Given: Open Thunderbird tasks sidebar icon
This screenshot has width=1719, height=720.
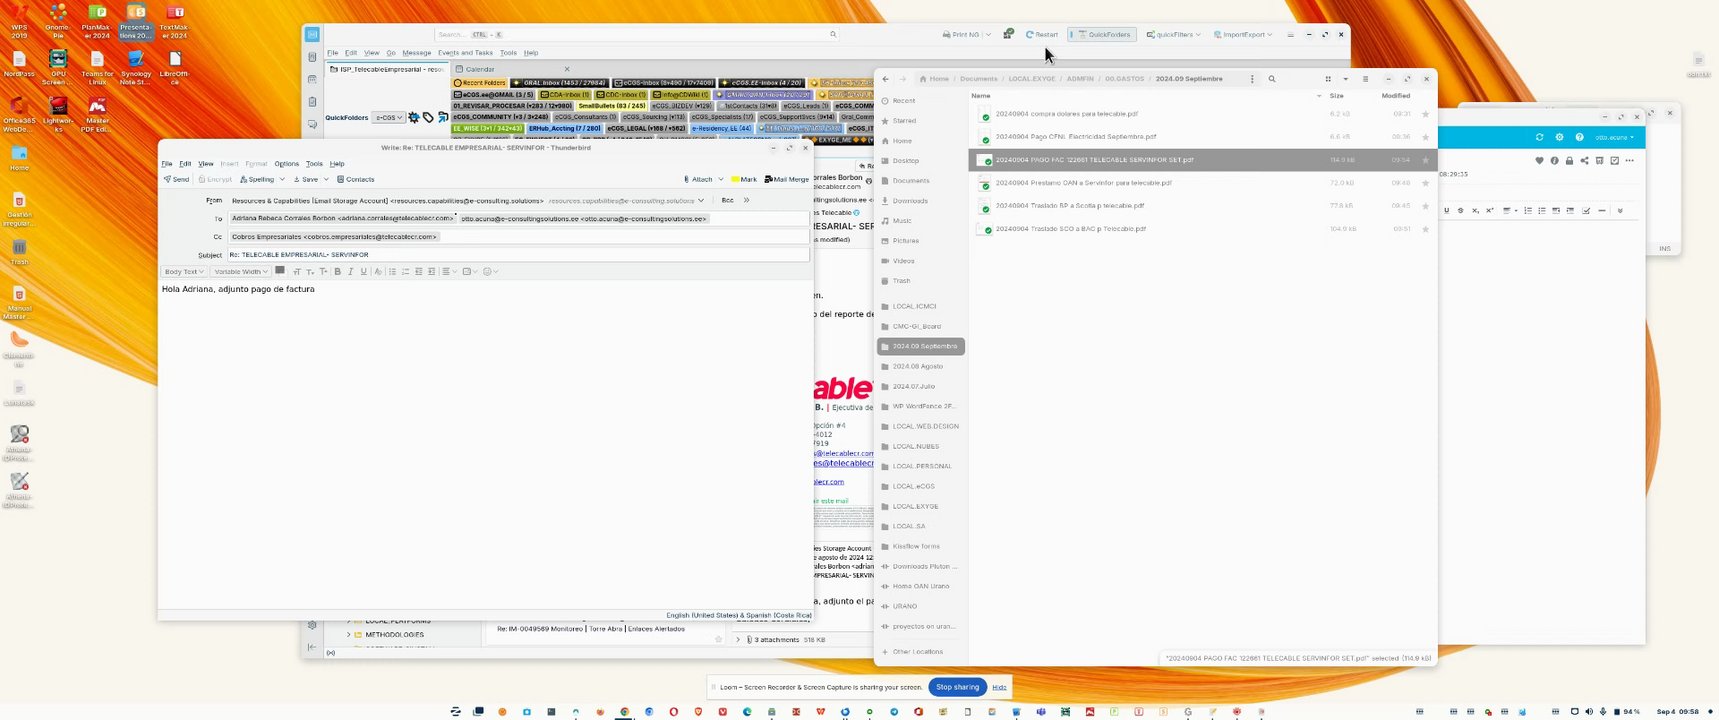Looking at the screenshot, I should point(313,102).
